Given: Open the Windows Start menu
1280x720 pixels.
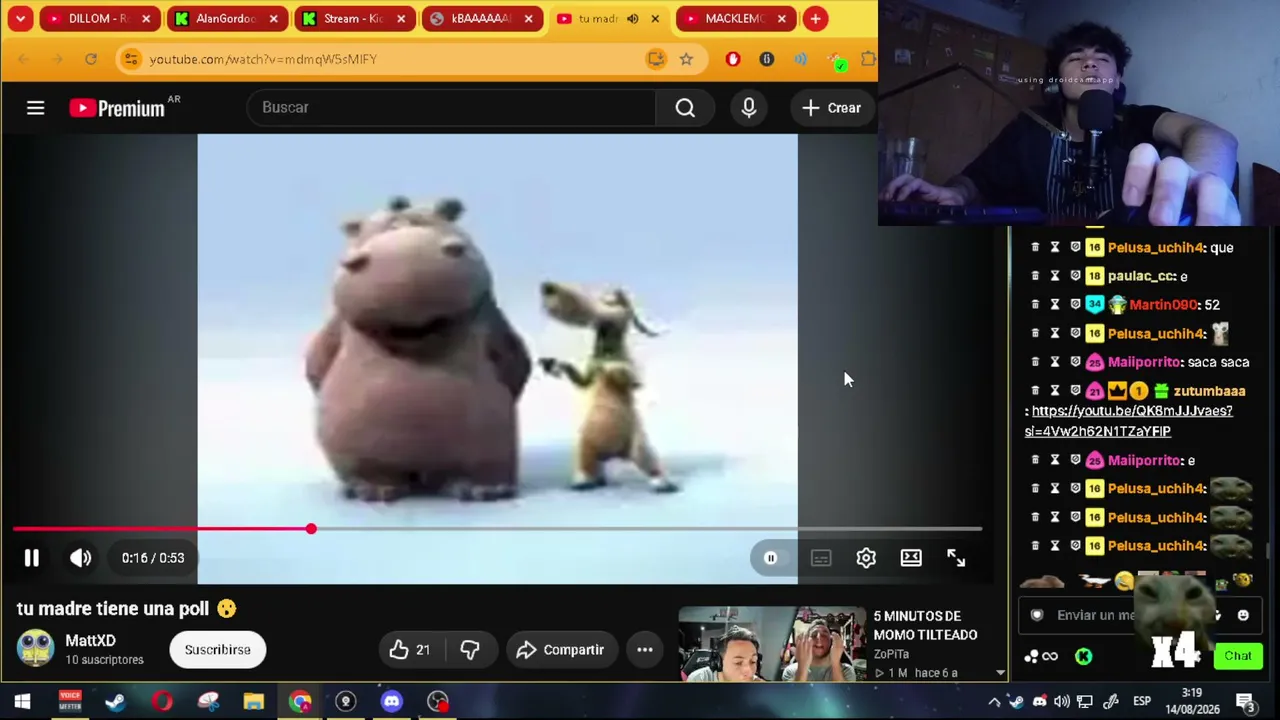Looking at the screenshot, I should pyautogui.click(x=22, y=701).
